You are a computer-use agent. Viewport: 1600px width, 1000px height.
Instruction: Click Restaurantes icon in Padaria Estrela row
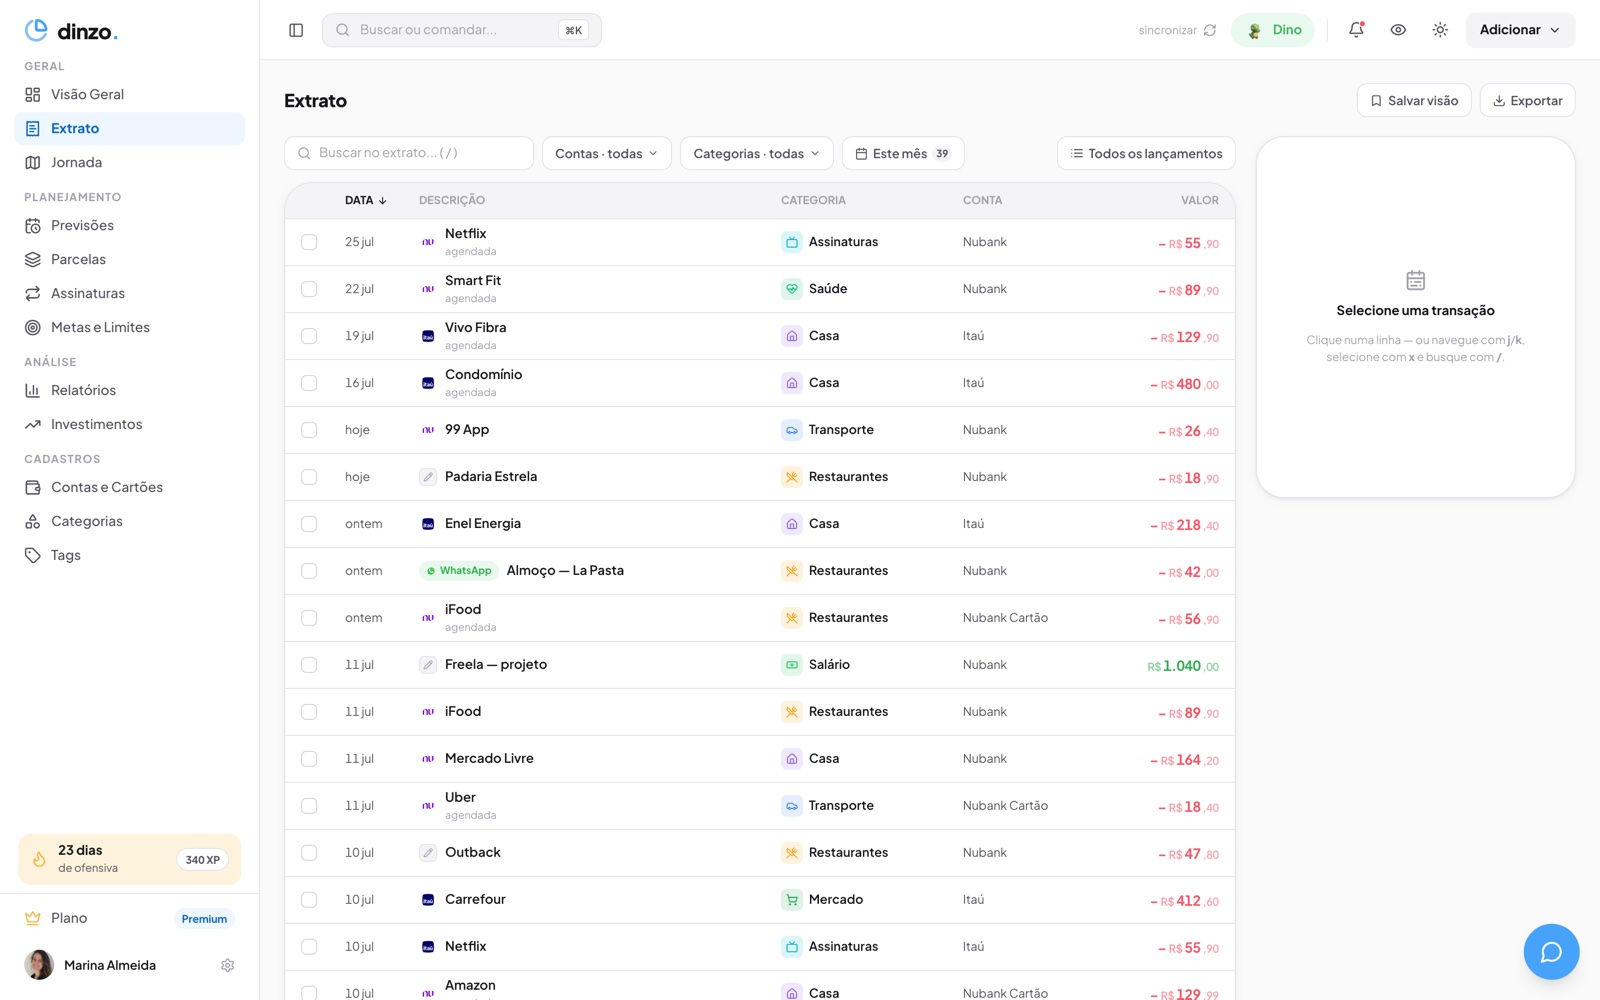(792, 477)
